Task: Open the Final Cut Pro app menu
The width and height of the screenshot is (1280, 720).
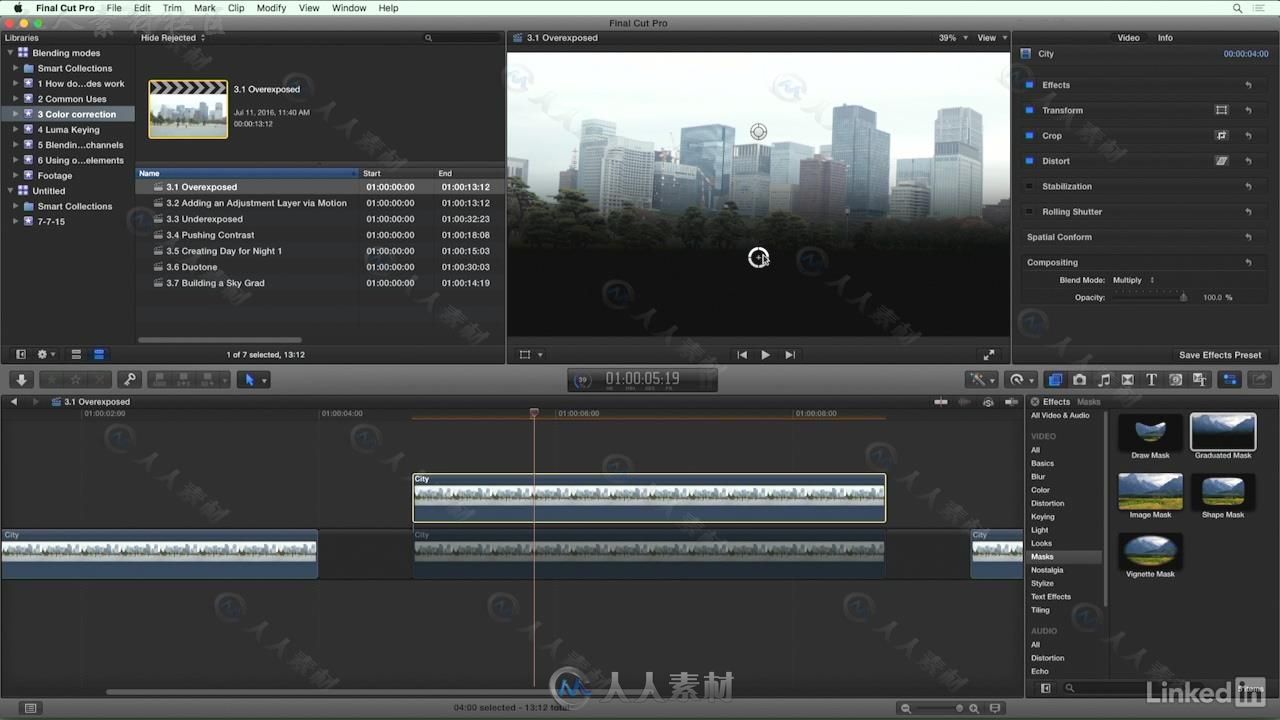Action: (65, 8)
